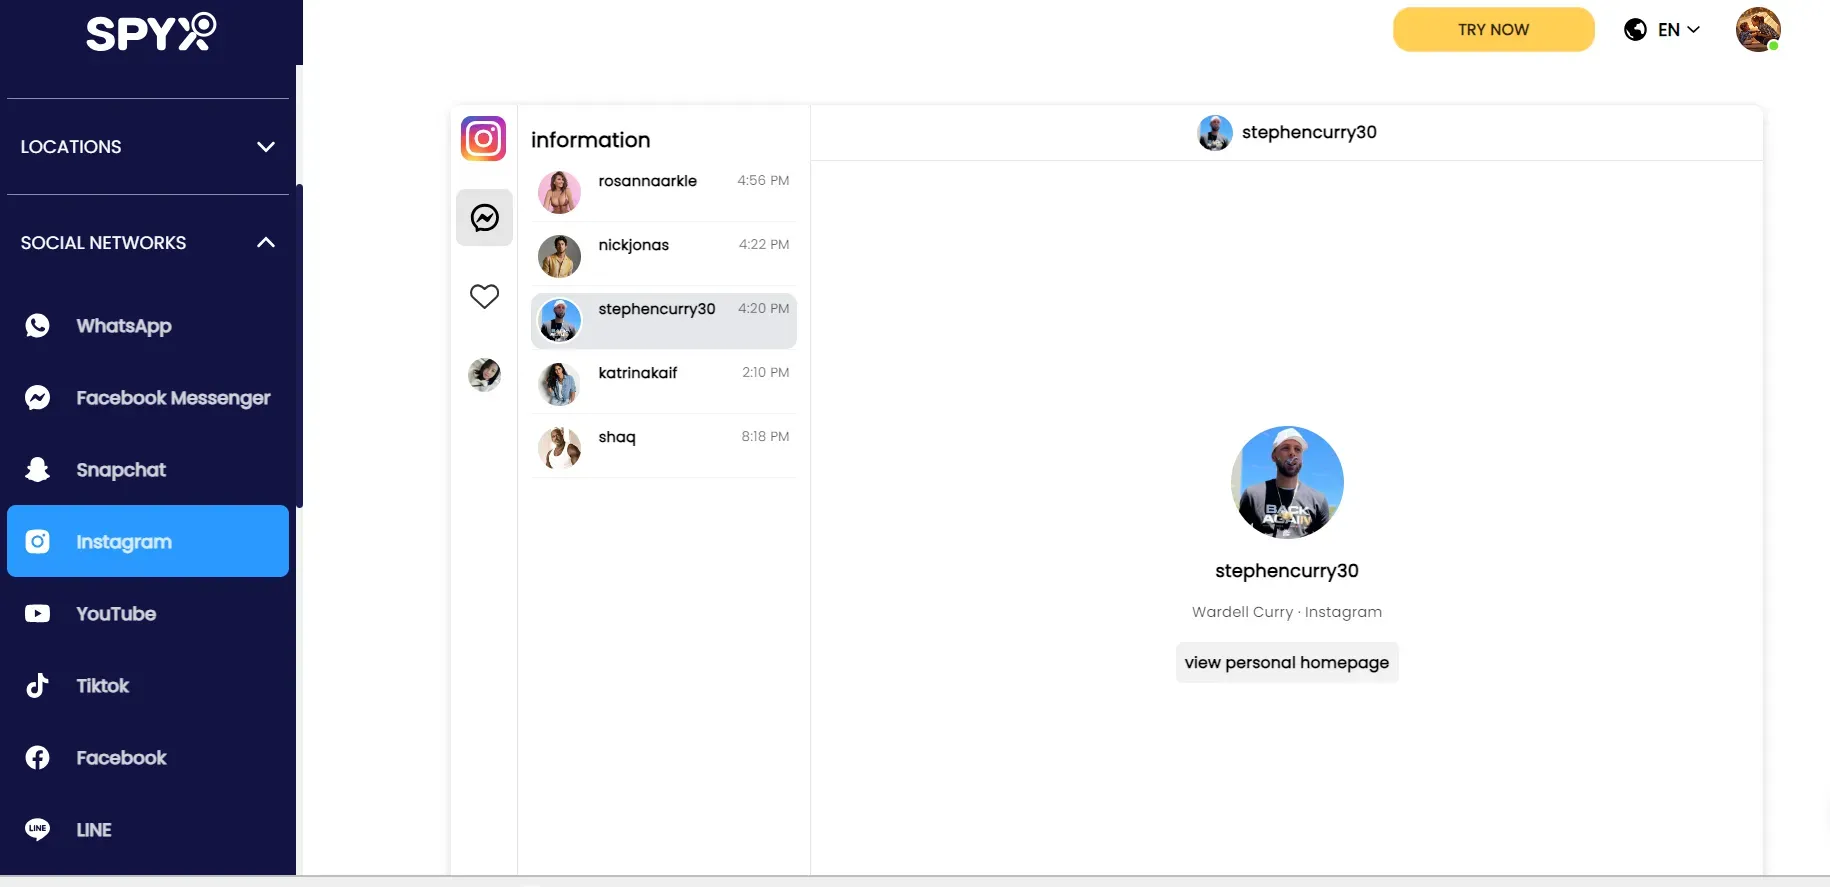Click 'Wardell Curry · Instagram' text
This screenshot has height=887, width=1830.
(1287, 612)
